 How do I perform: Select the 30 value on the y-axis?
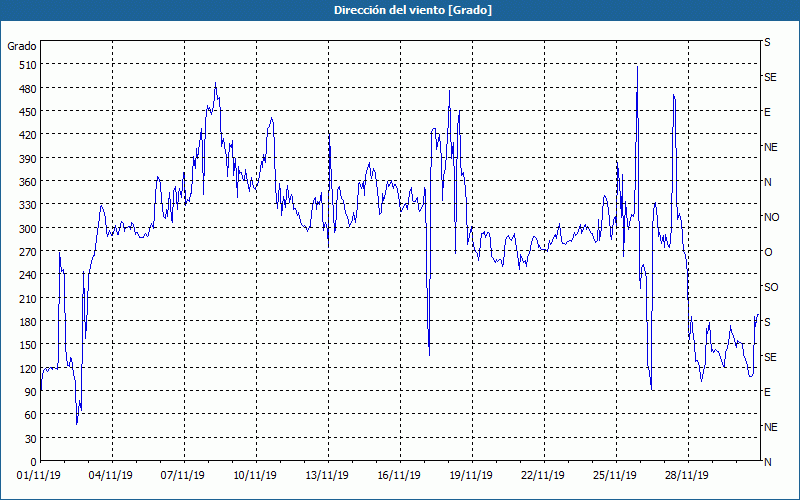(x=31, y=439)
